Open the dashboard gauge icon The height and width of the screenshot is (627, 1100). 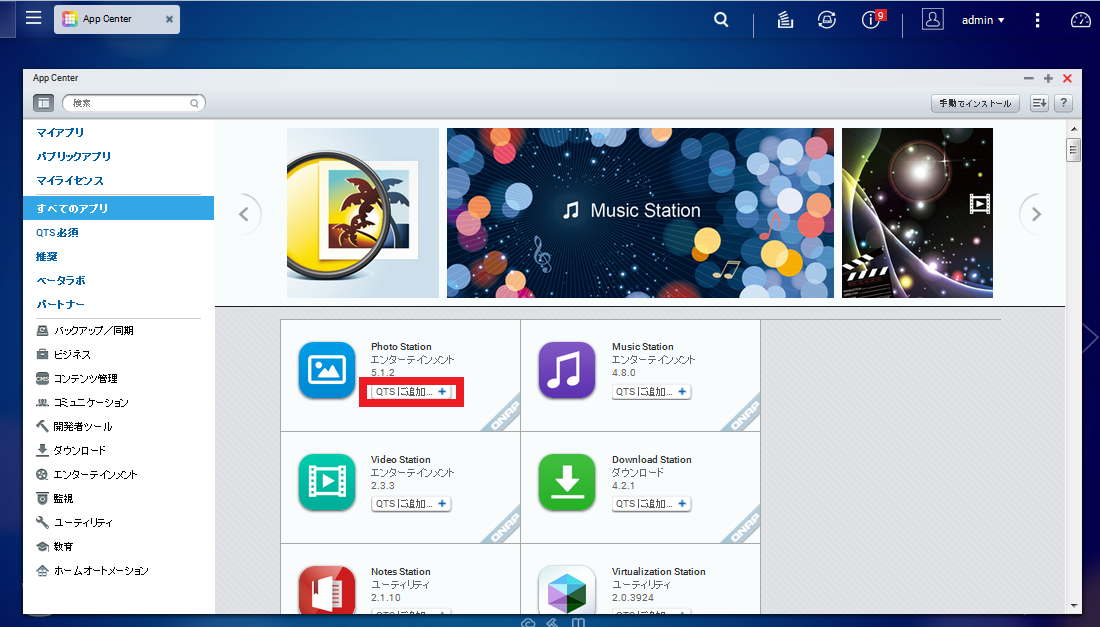tap(1081, 20)
